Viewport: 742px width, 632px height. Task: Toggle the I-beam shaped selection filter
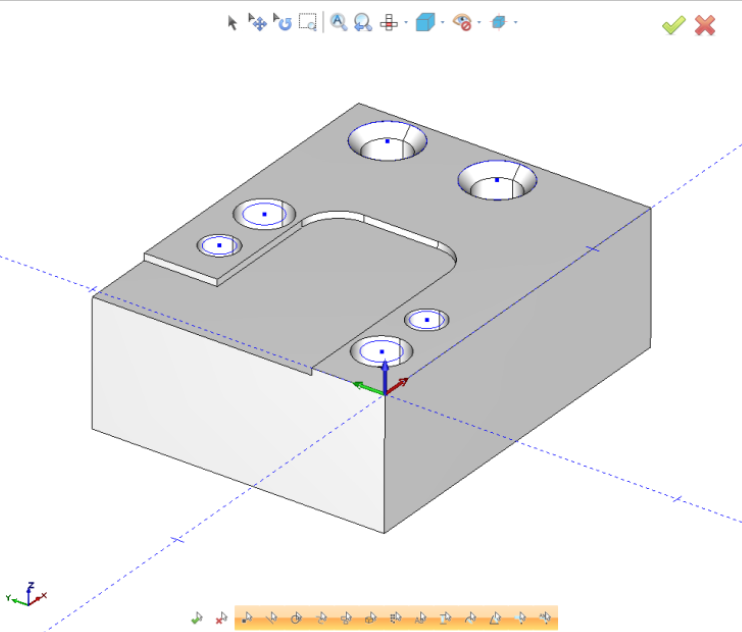tap(445, 618)
